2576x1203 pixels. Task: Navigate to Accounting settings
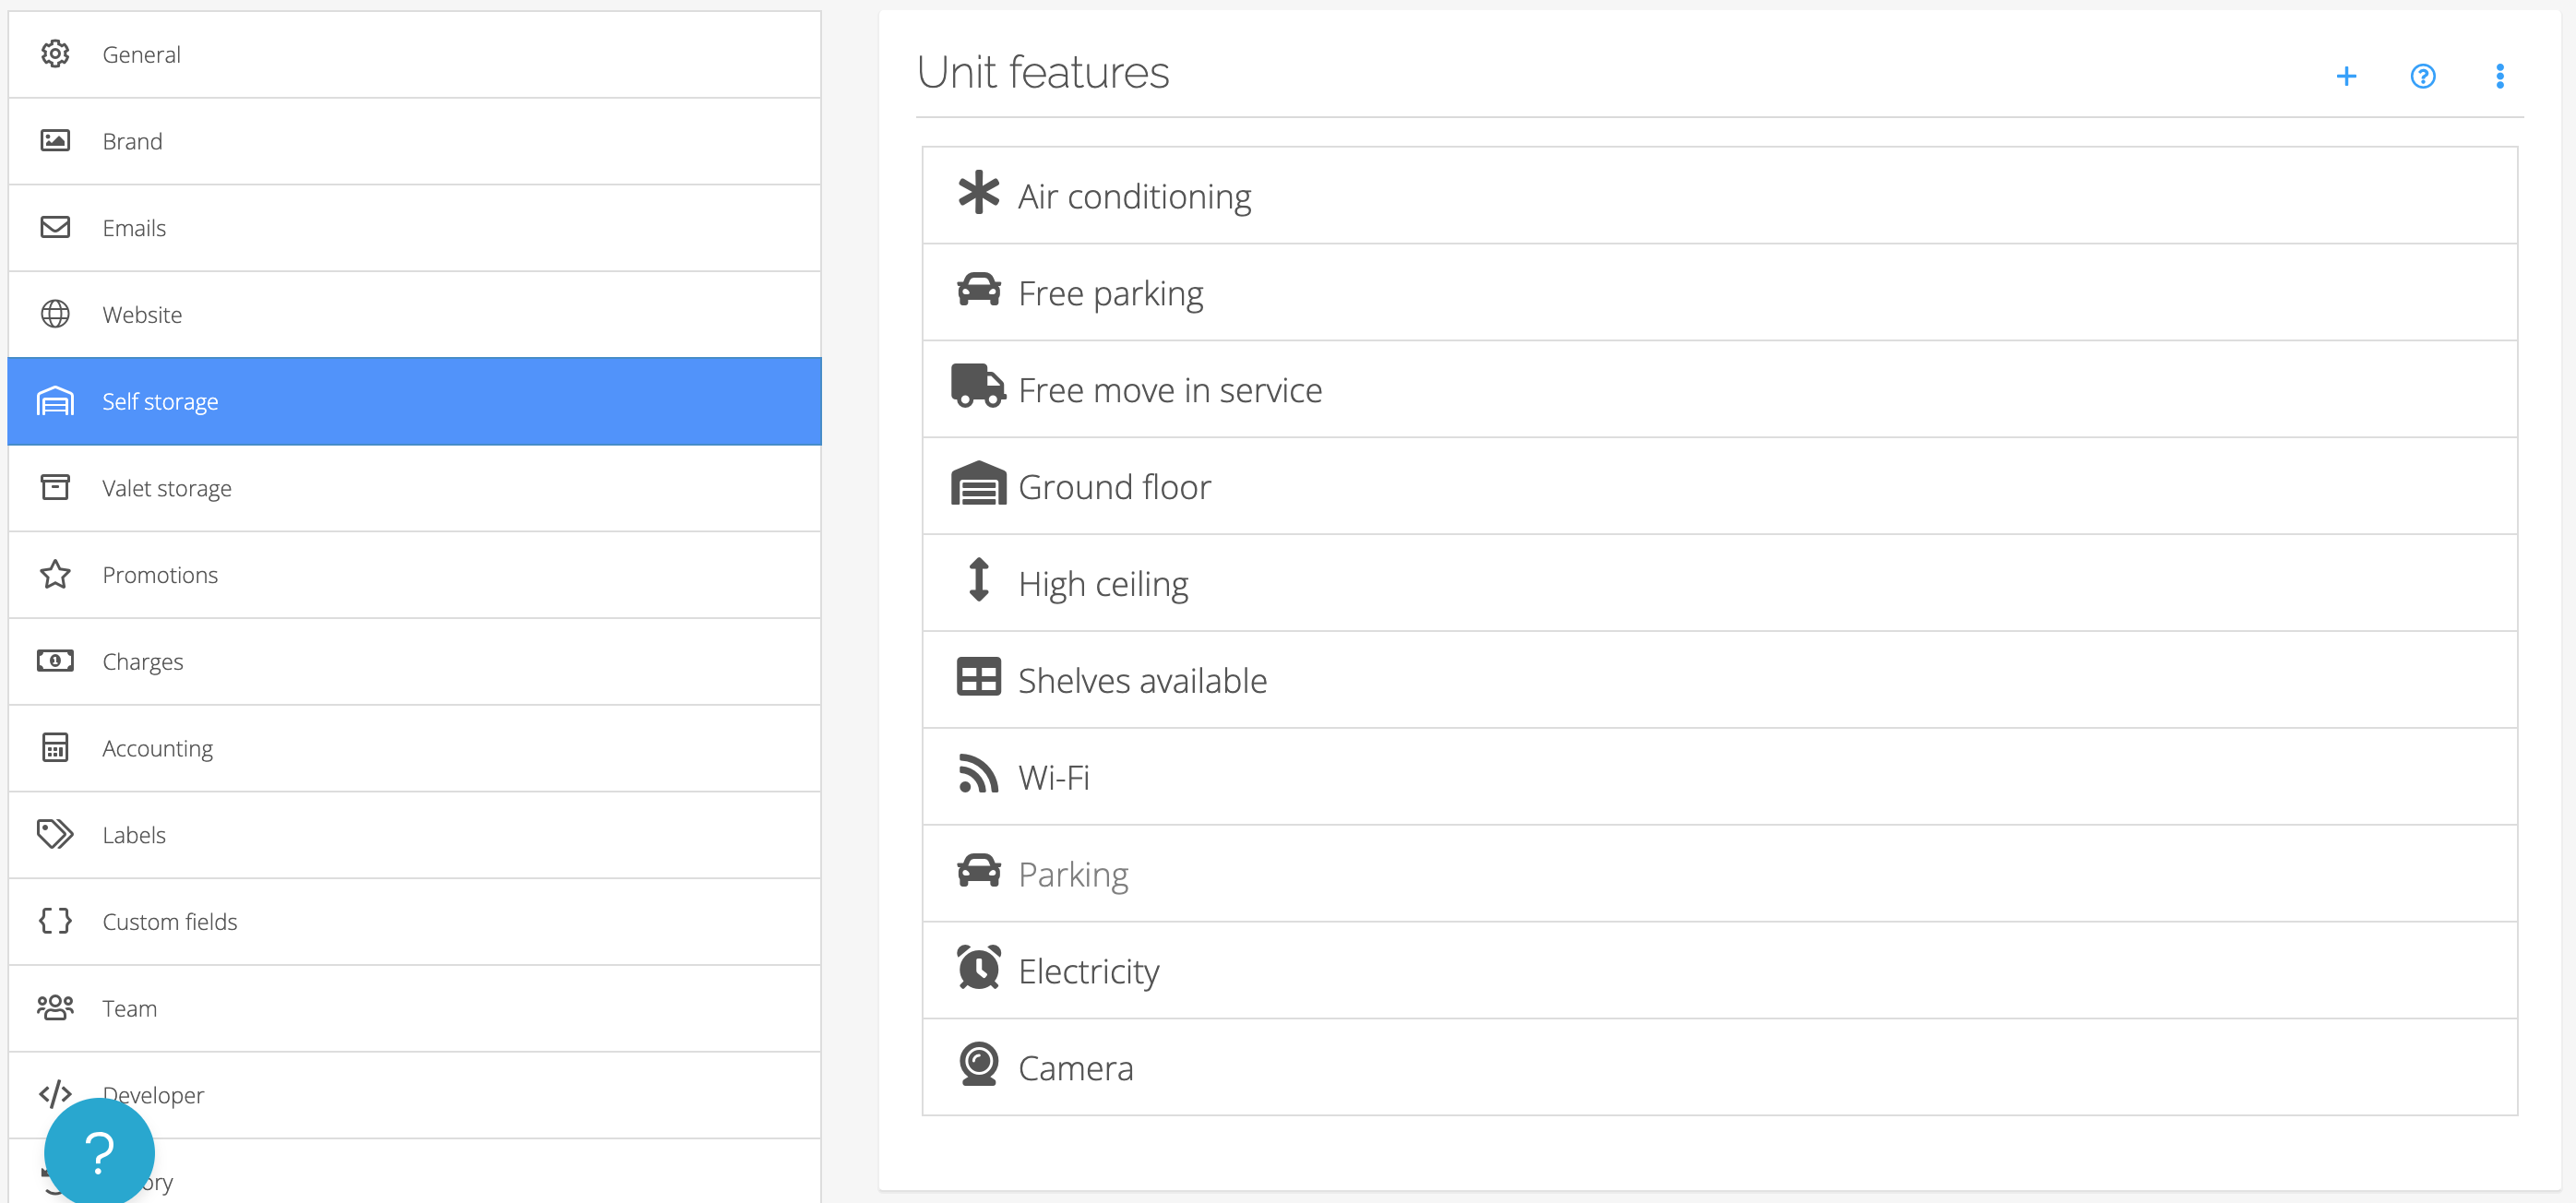pyautogui.click(x=157, y=748)
